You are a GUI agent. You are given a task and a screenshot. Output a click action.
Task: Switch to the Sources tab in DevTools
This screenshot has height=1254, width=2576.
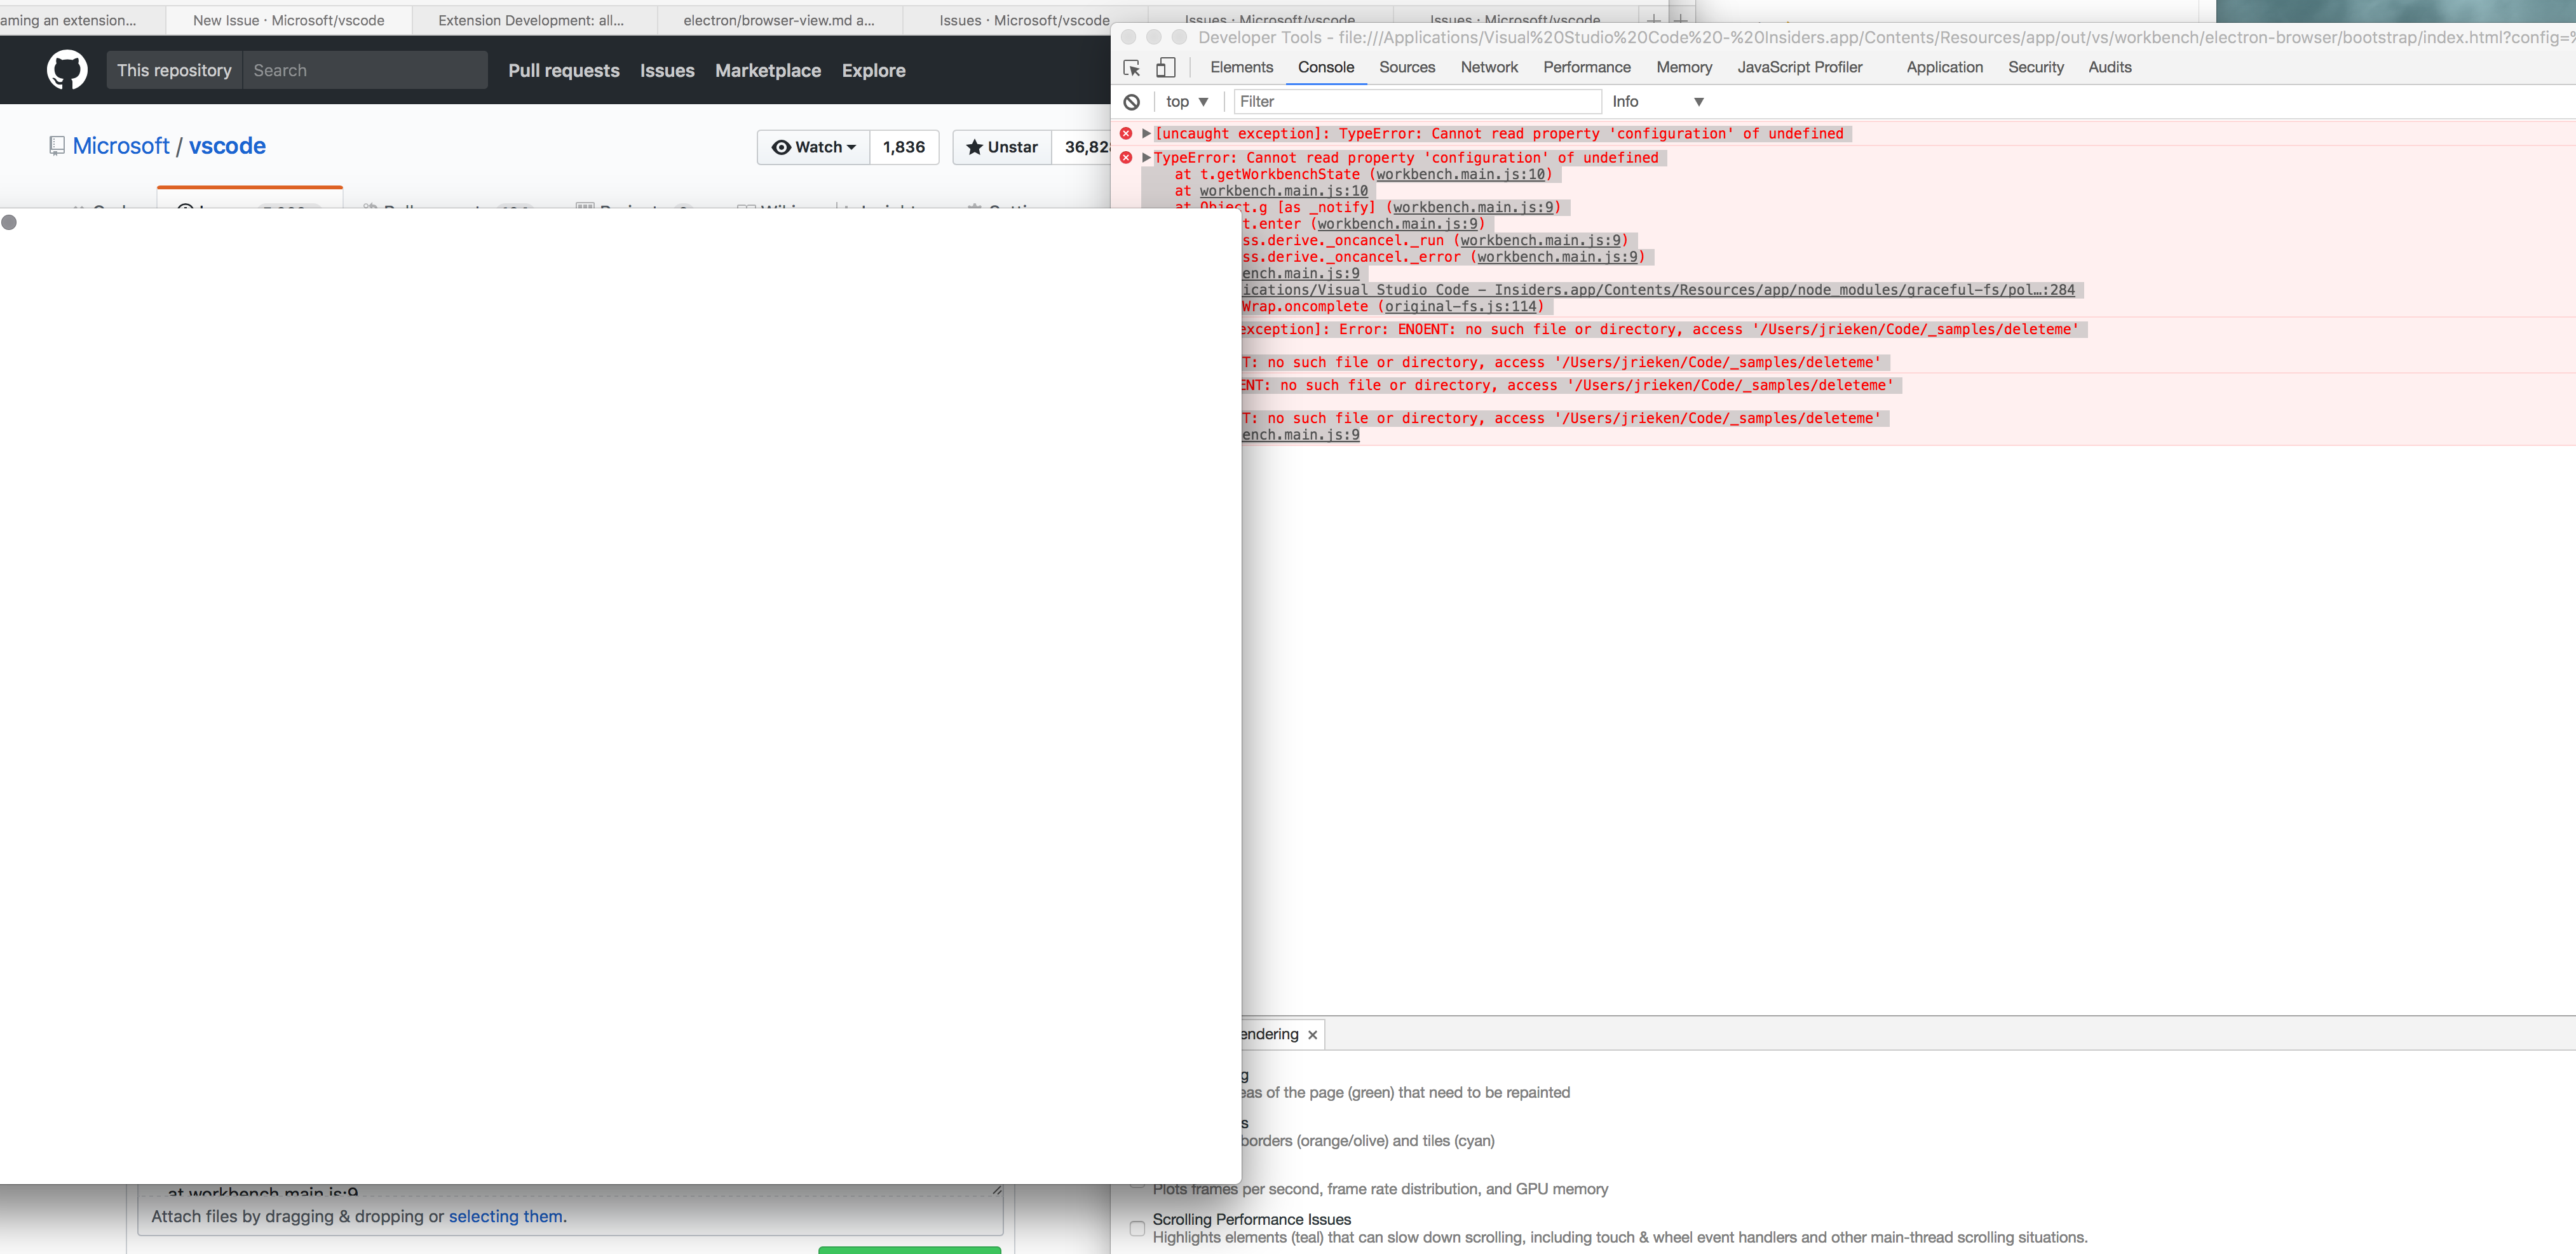(x=1407, y=67)
